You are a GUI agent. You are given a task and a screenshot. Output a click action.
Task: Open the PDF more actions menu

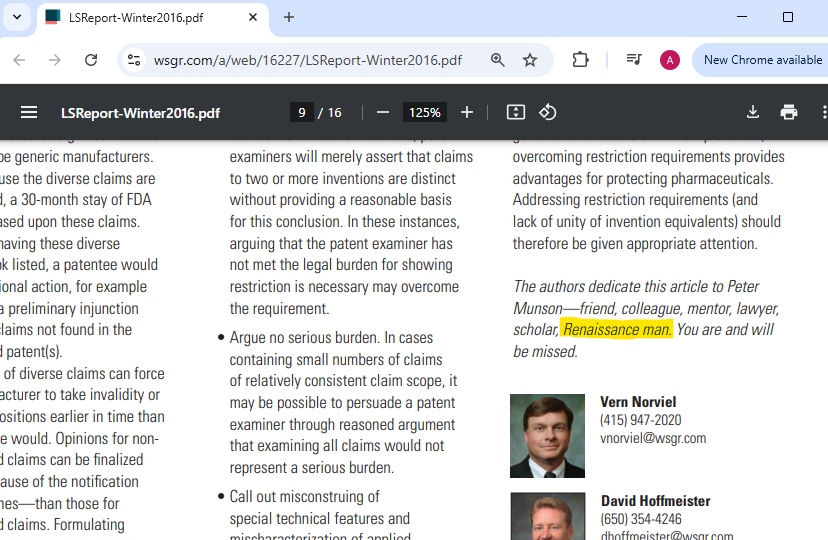point(824,112)
